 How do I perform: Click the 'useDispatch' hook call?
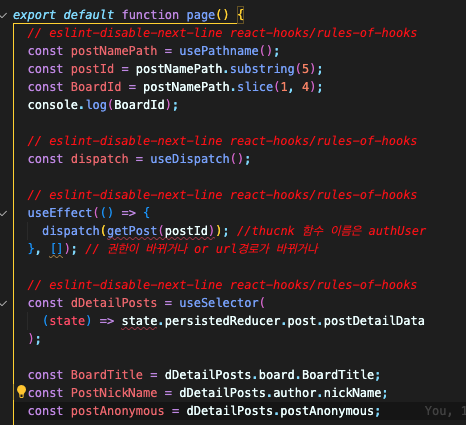click(190, 159)
